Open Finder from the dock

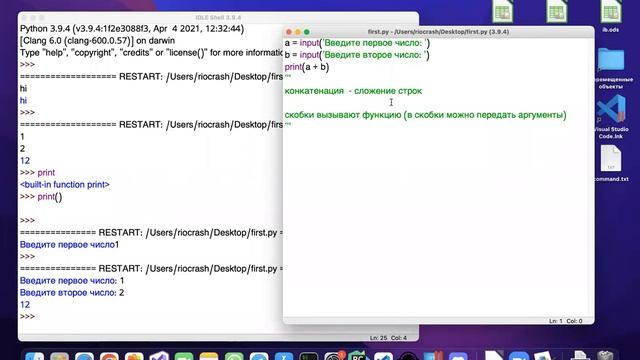coord(35,356)
